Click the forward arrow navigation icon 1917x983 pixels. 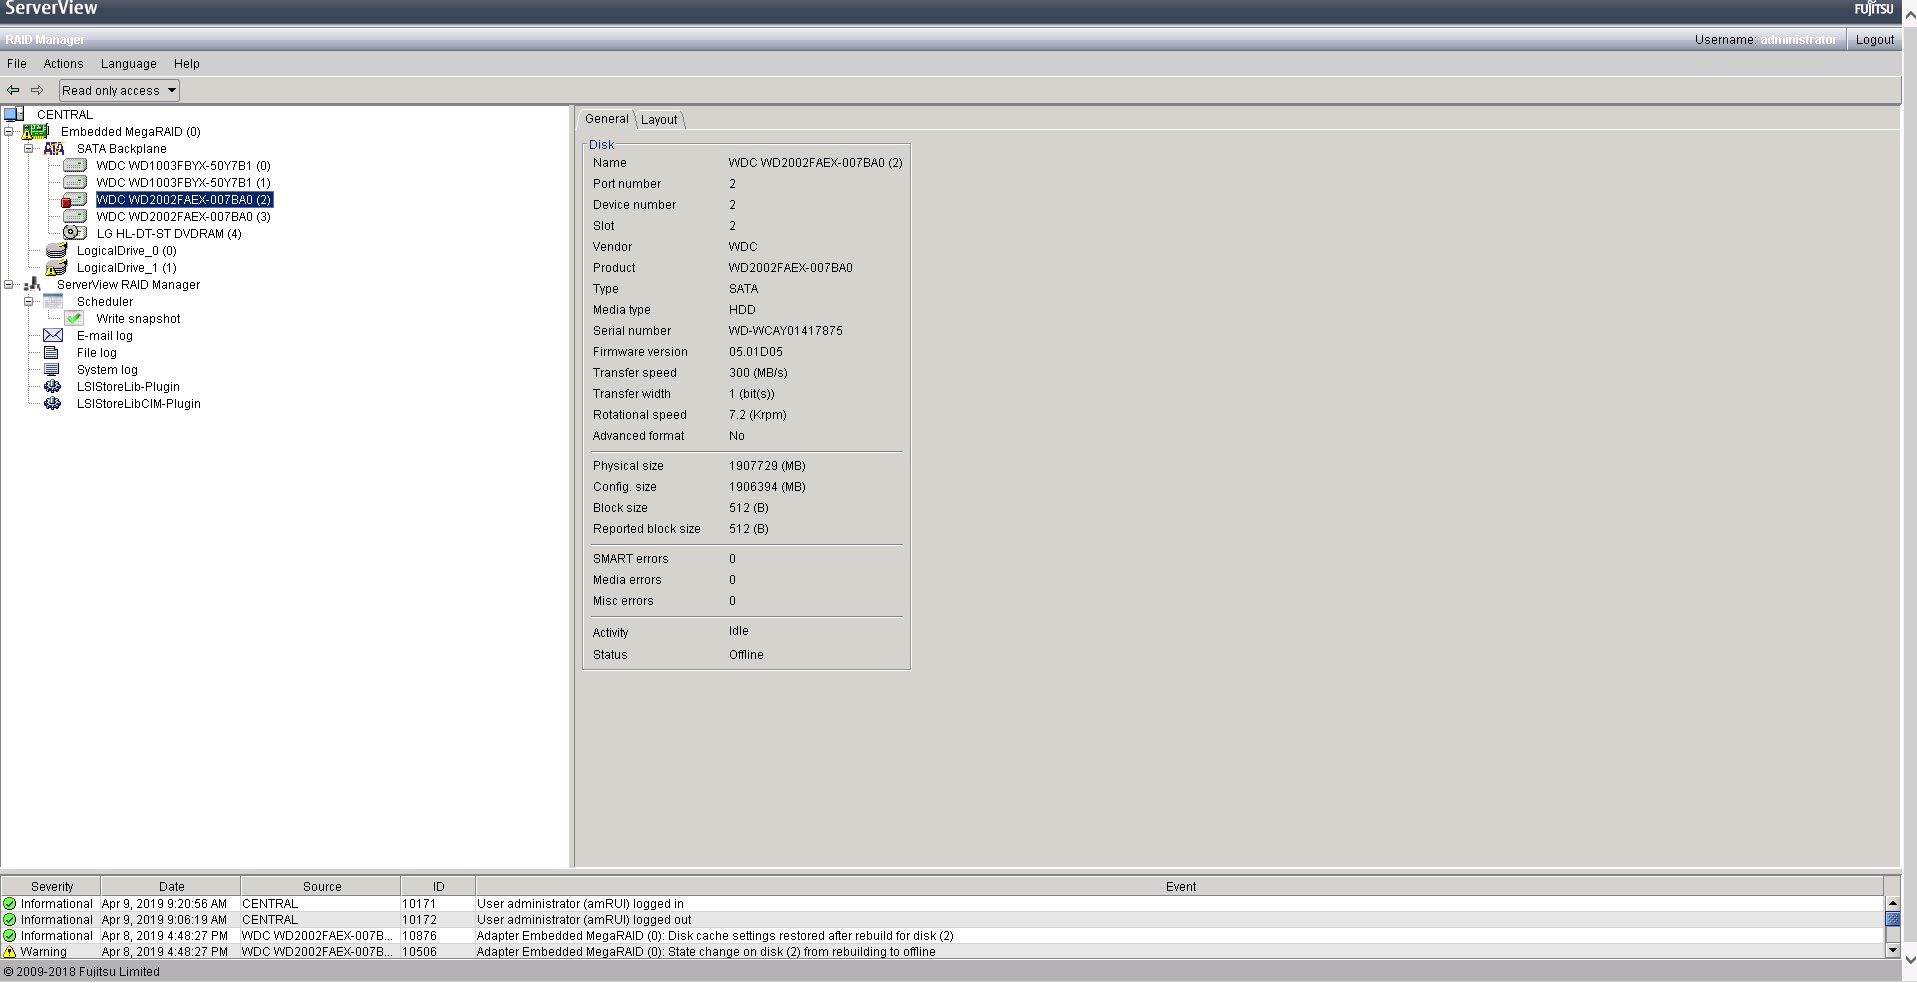37,90
